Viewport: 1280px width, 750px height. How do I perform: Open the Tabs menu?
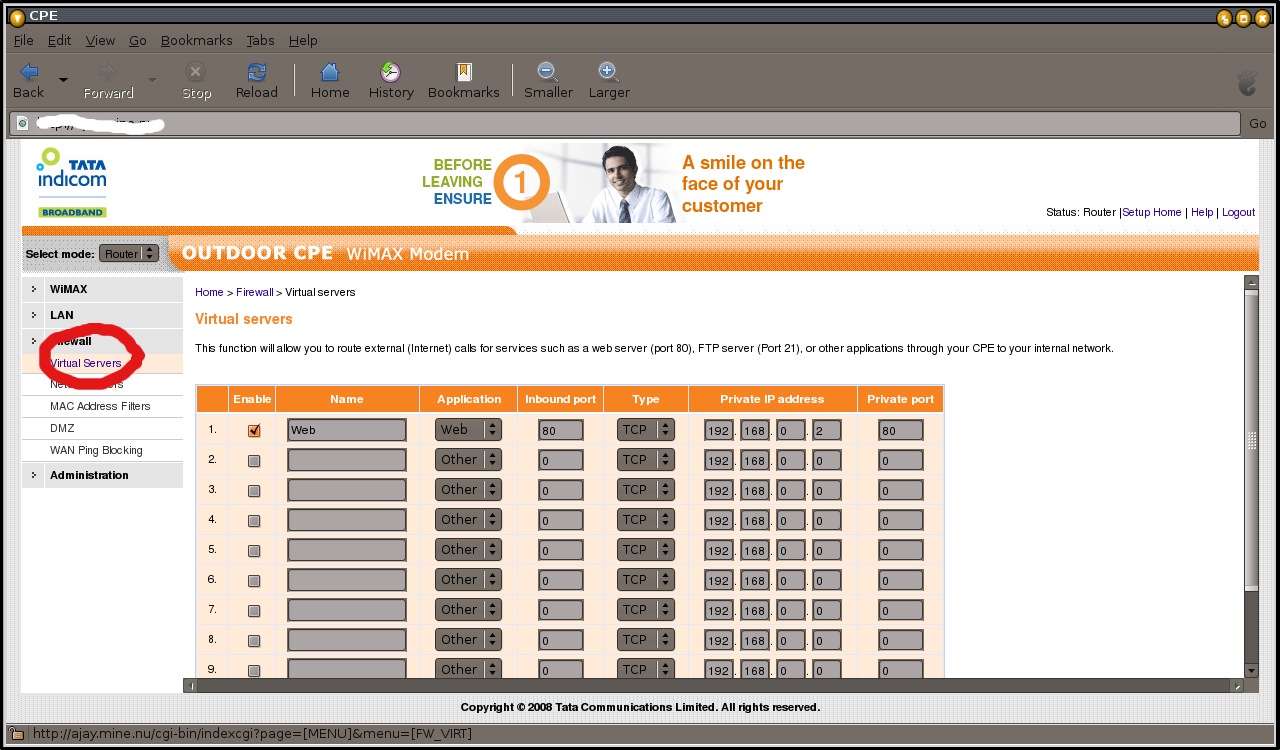pos(260,40)
